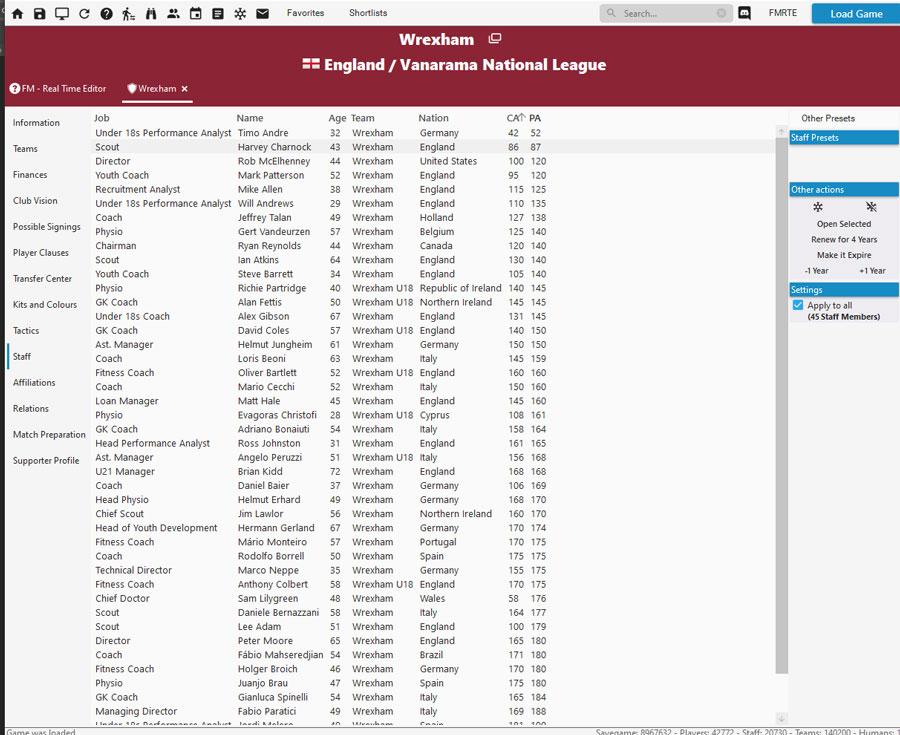Open the Supporter Profile section

tap(46, 460)
